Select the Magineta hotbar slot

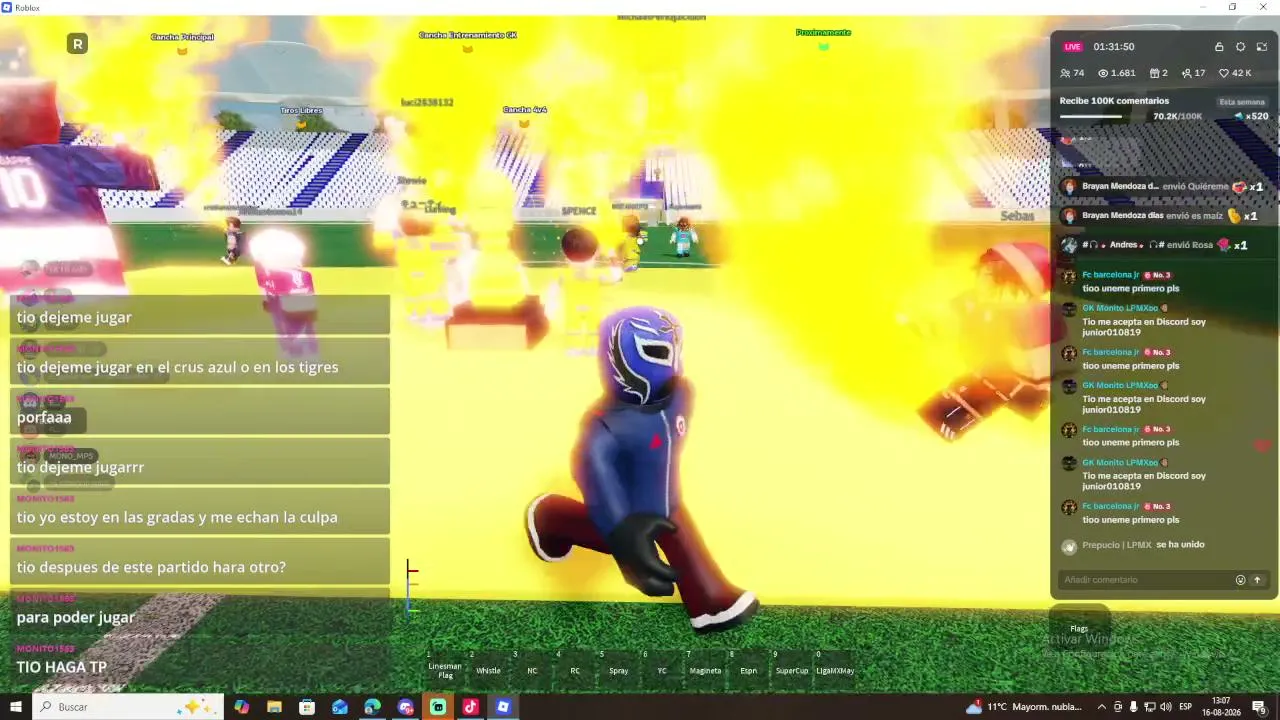pos(705,668)
